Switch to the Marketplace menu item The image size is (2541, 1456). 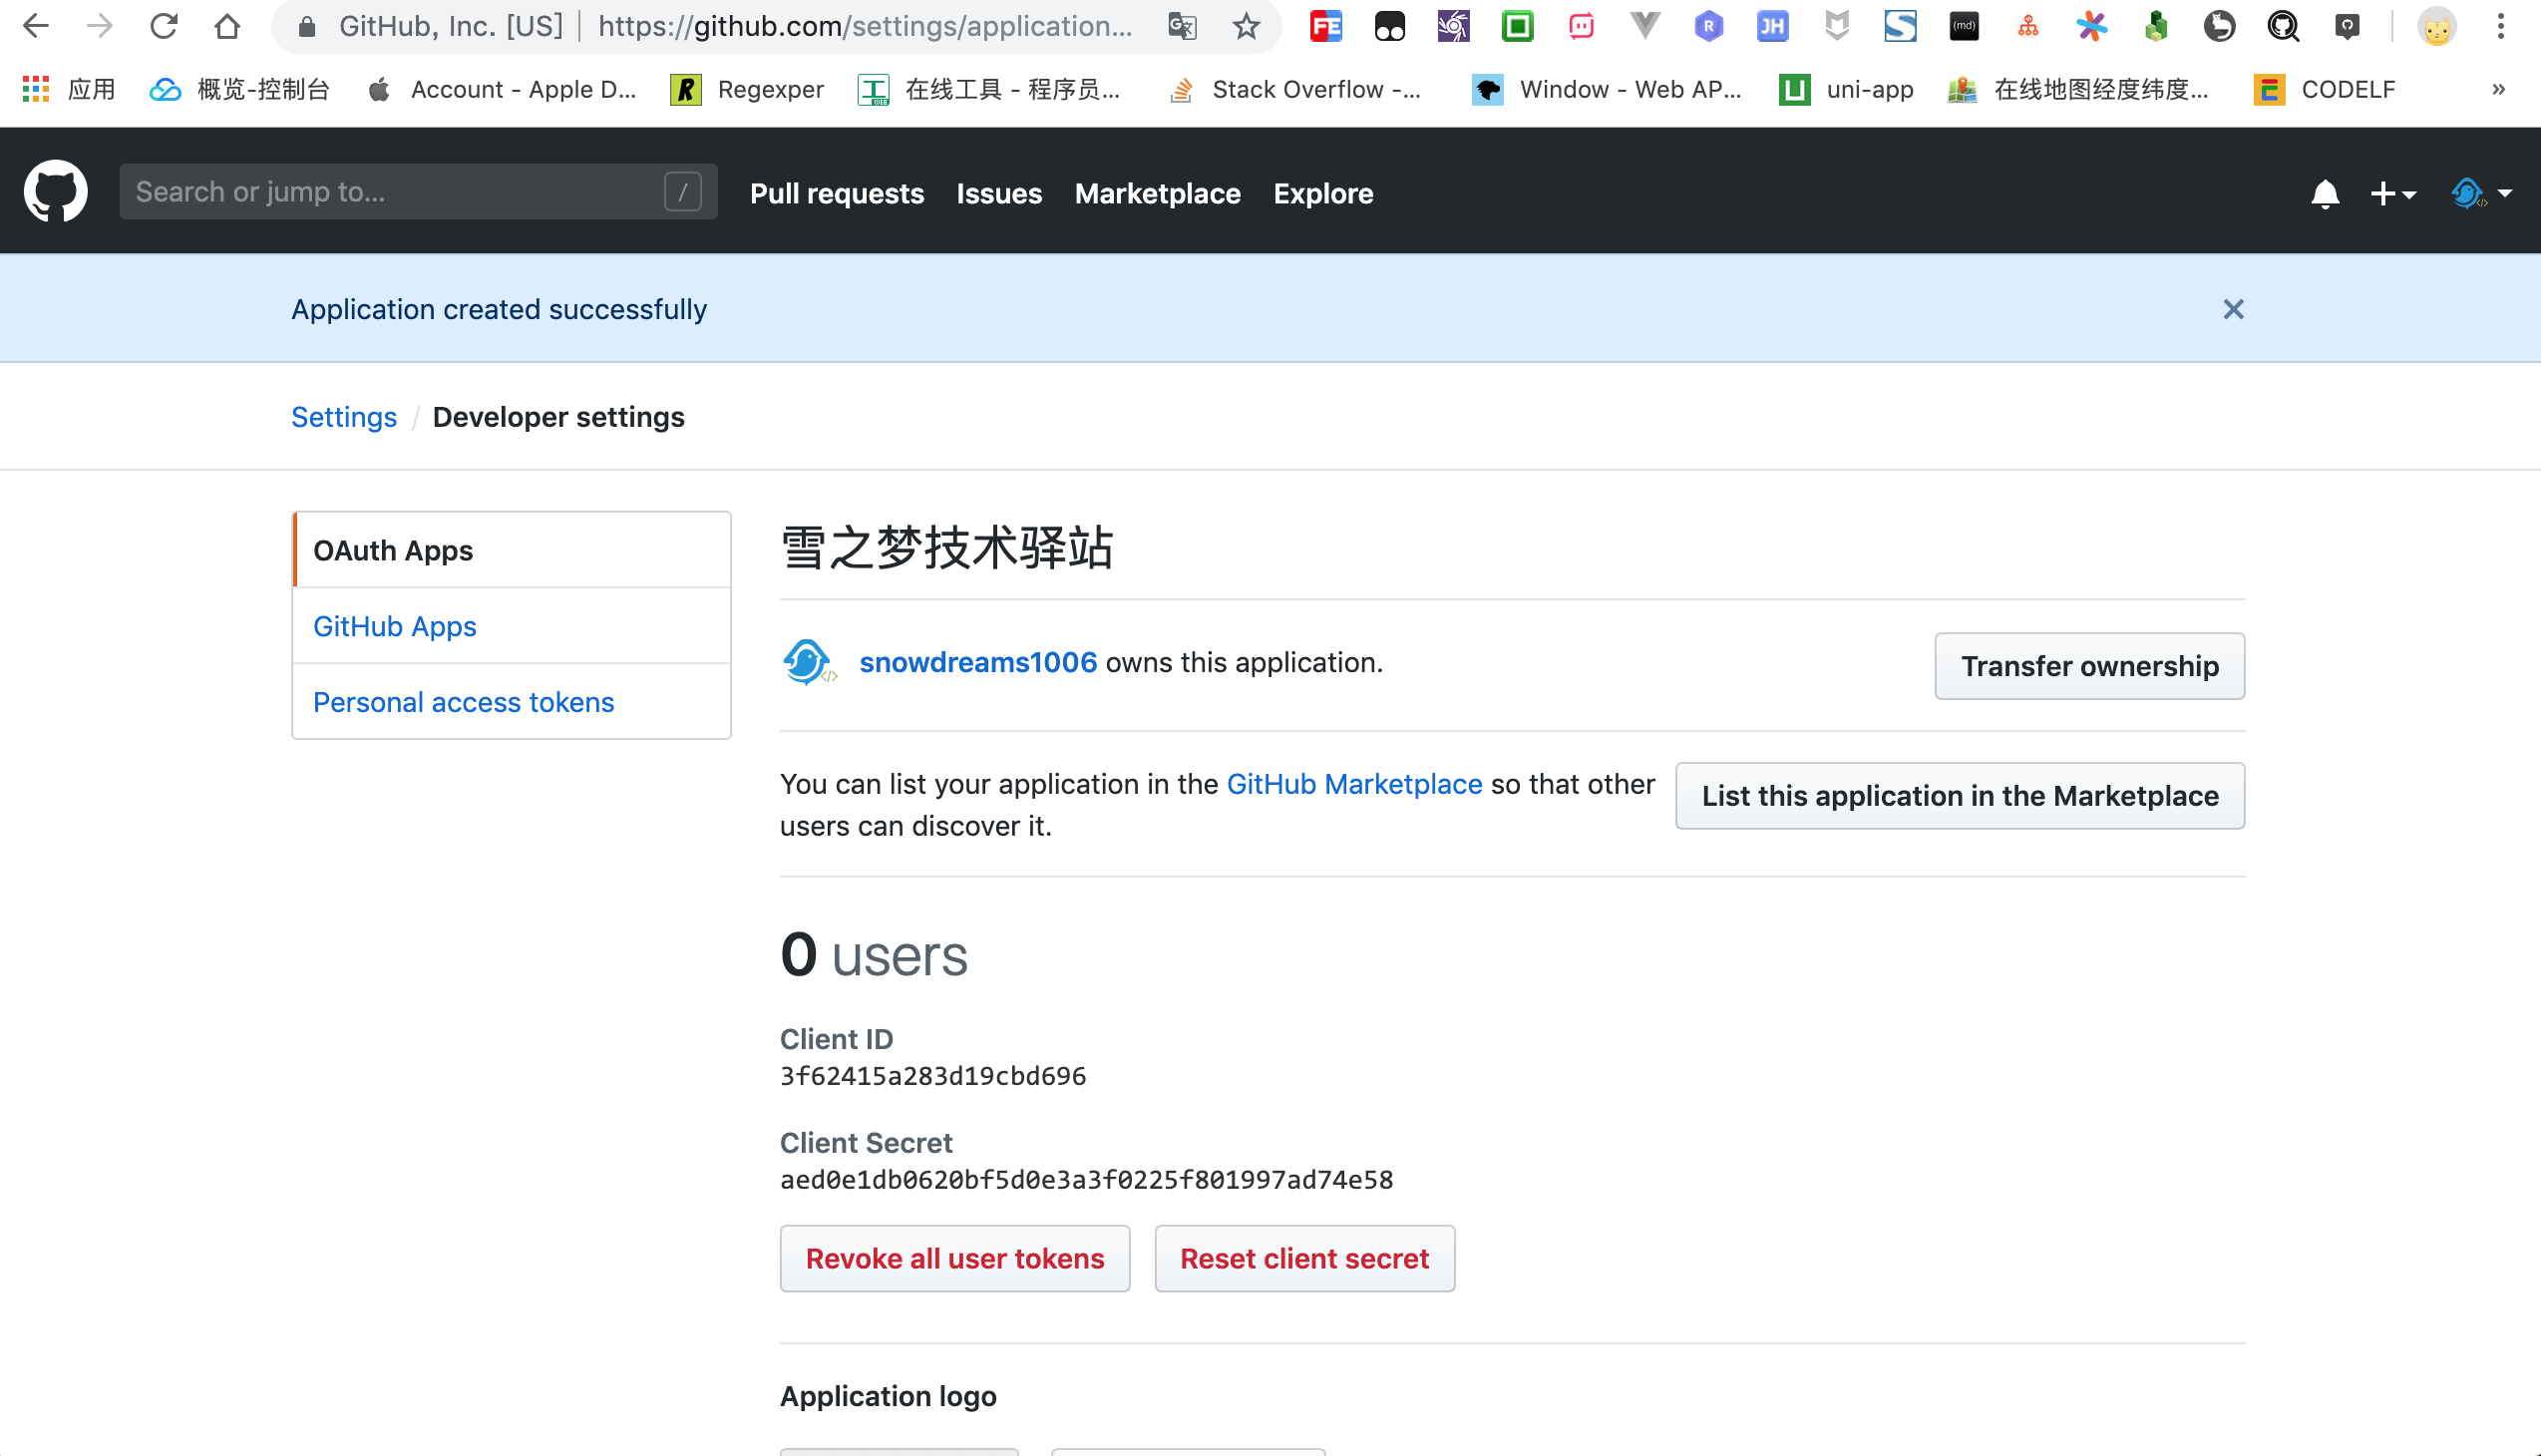tap(1157, 193)
